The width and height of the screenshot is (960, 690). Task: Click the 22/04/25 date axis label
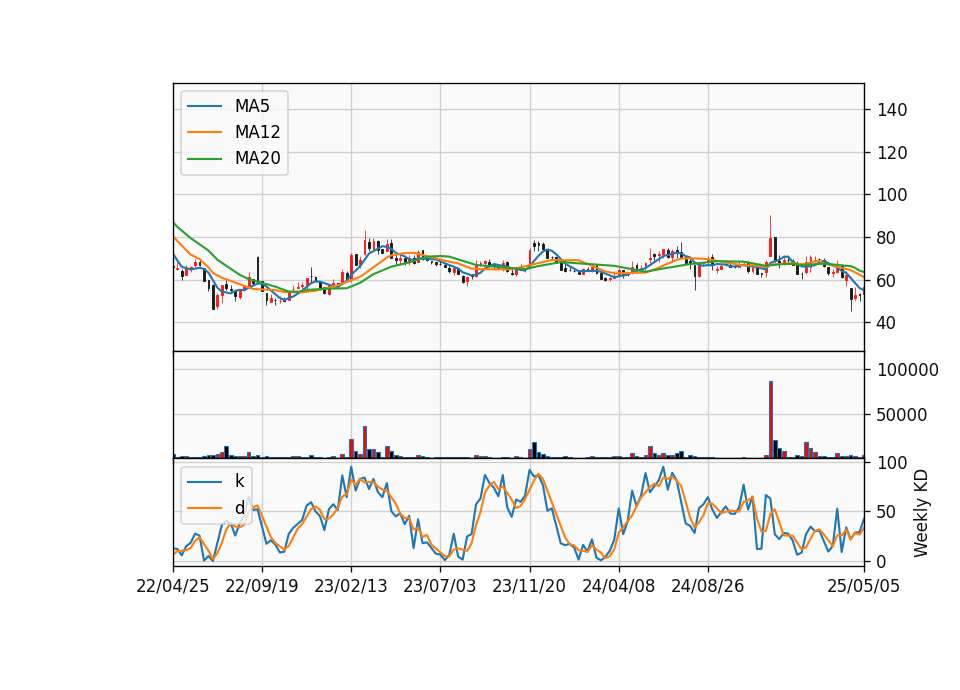pos(173,587)
